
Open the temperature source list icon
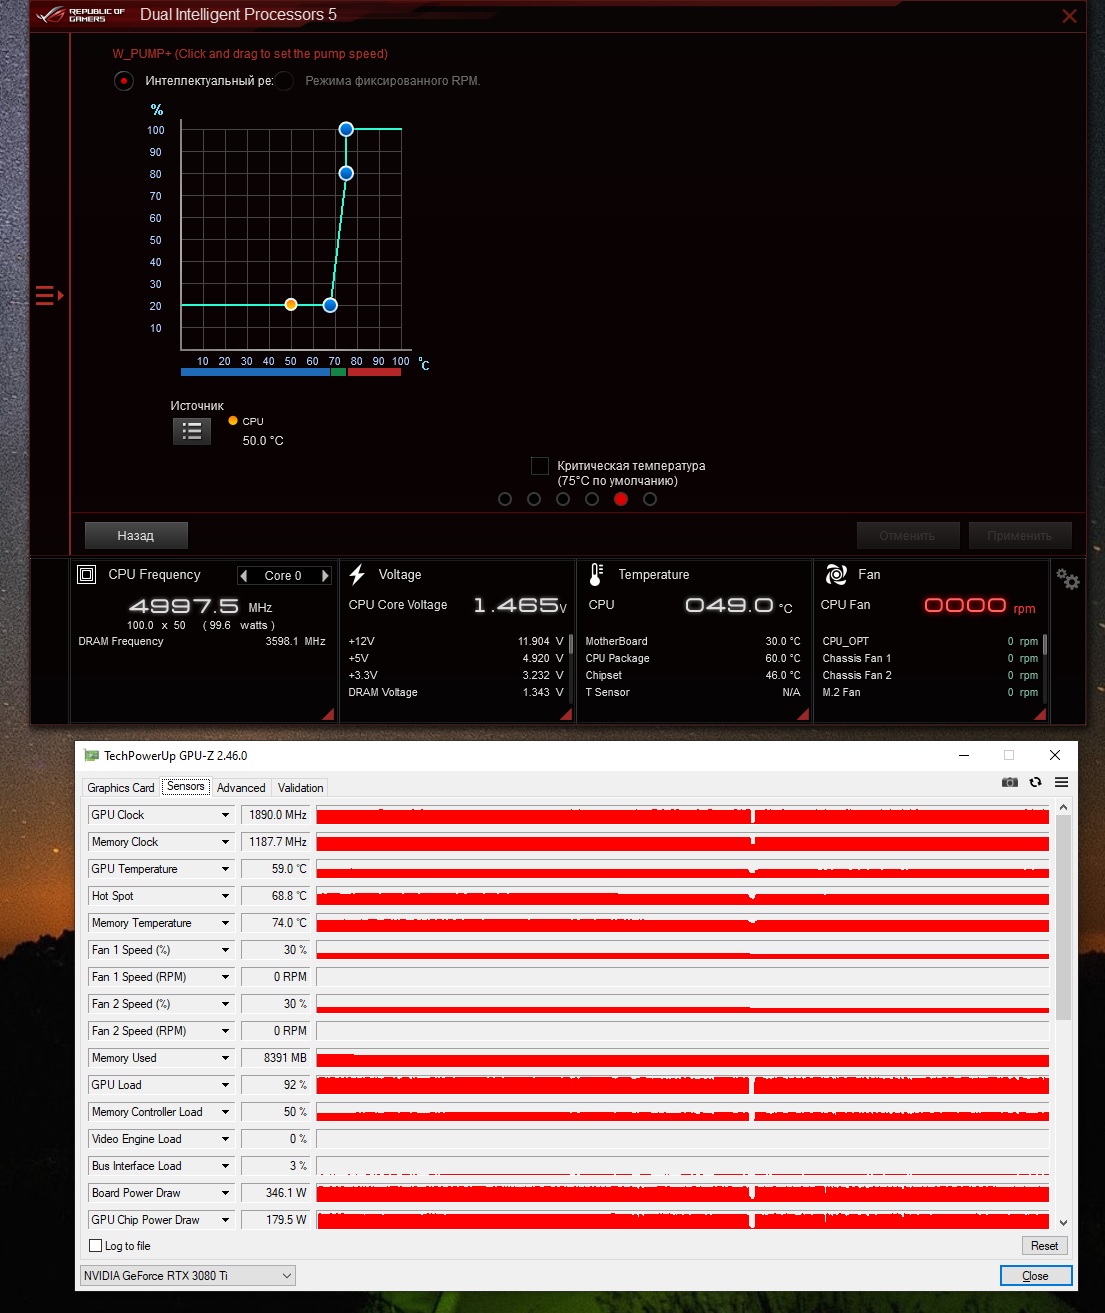(192, 431)
